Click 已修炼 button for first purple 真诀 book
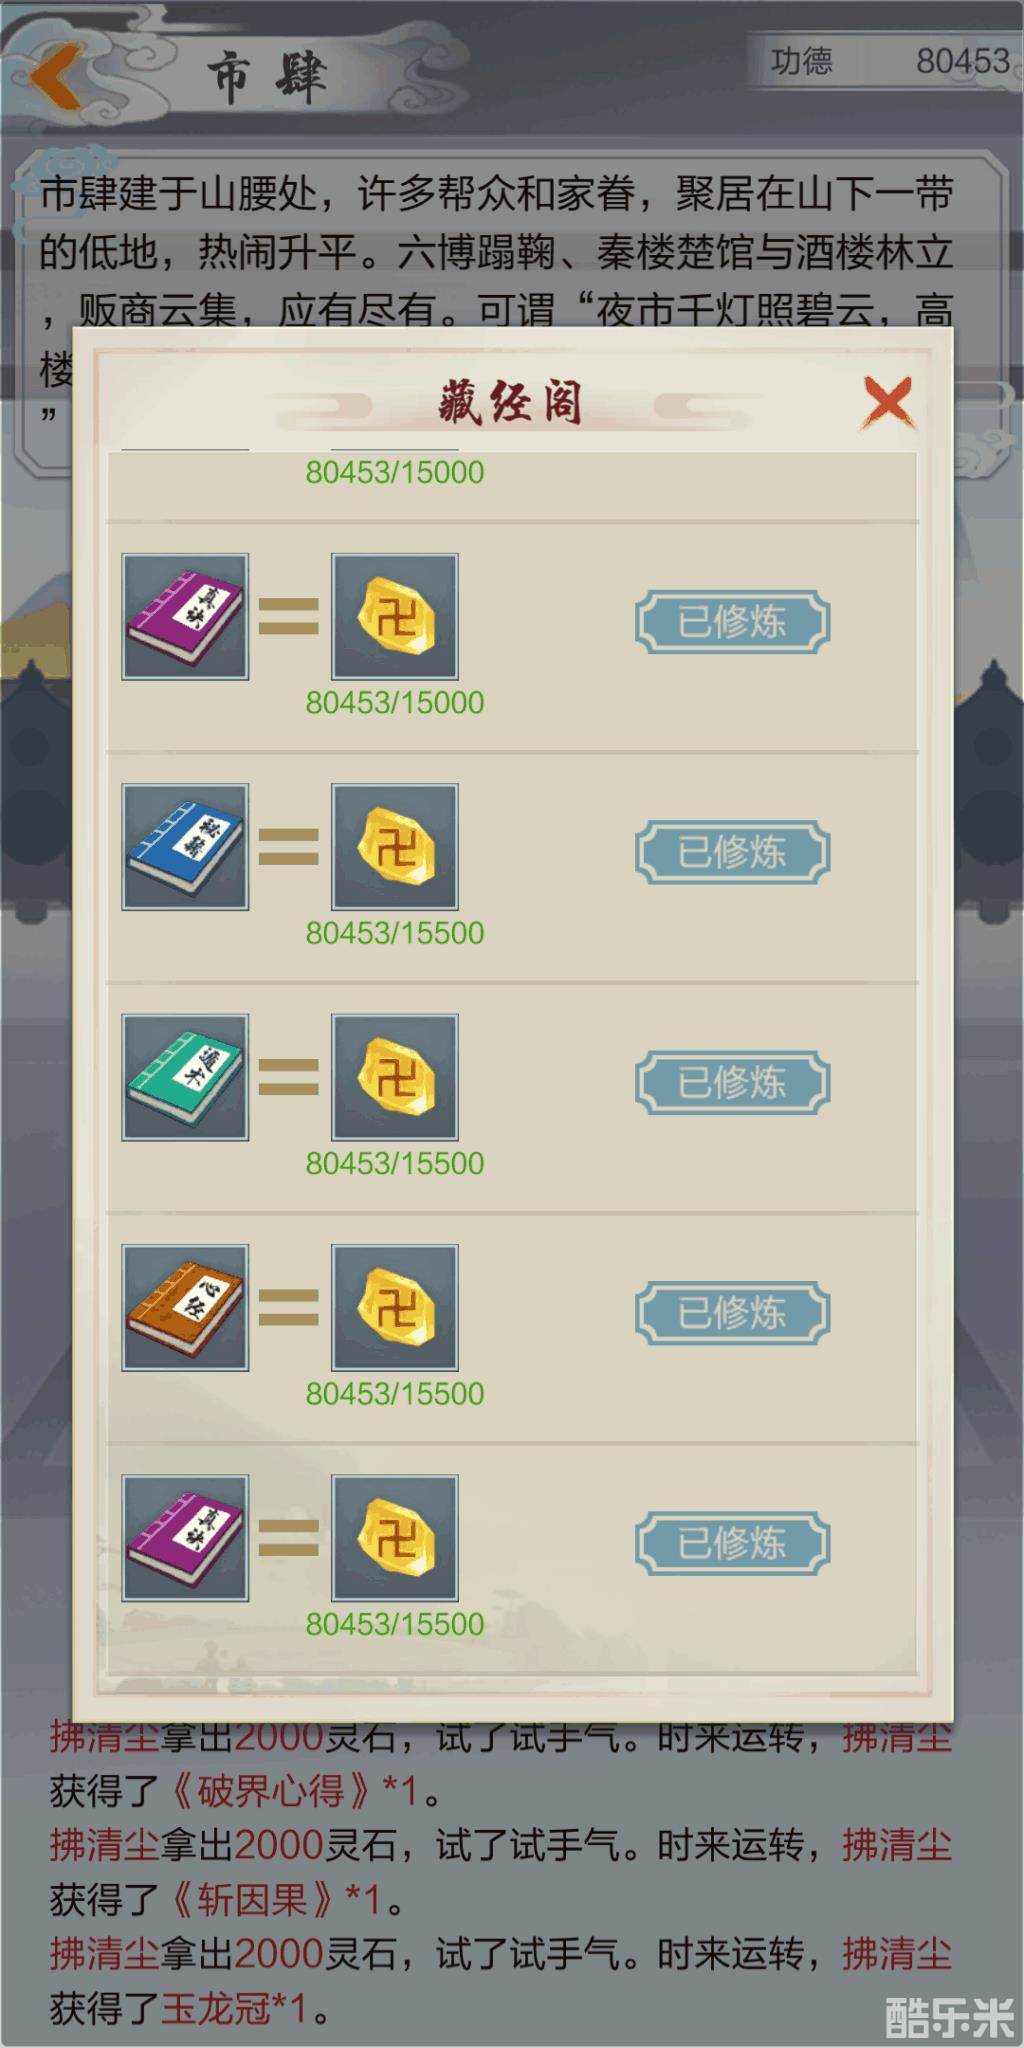The width and height of the screenshot is (1024, 2048). [x=732, y=622]
